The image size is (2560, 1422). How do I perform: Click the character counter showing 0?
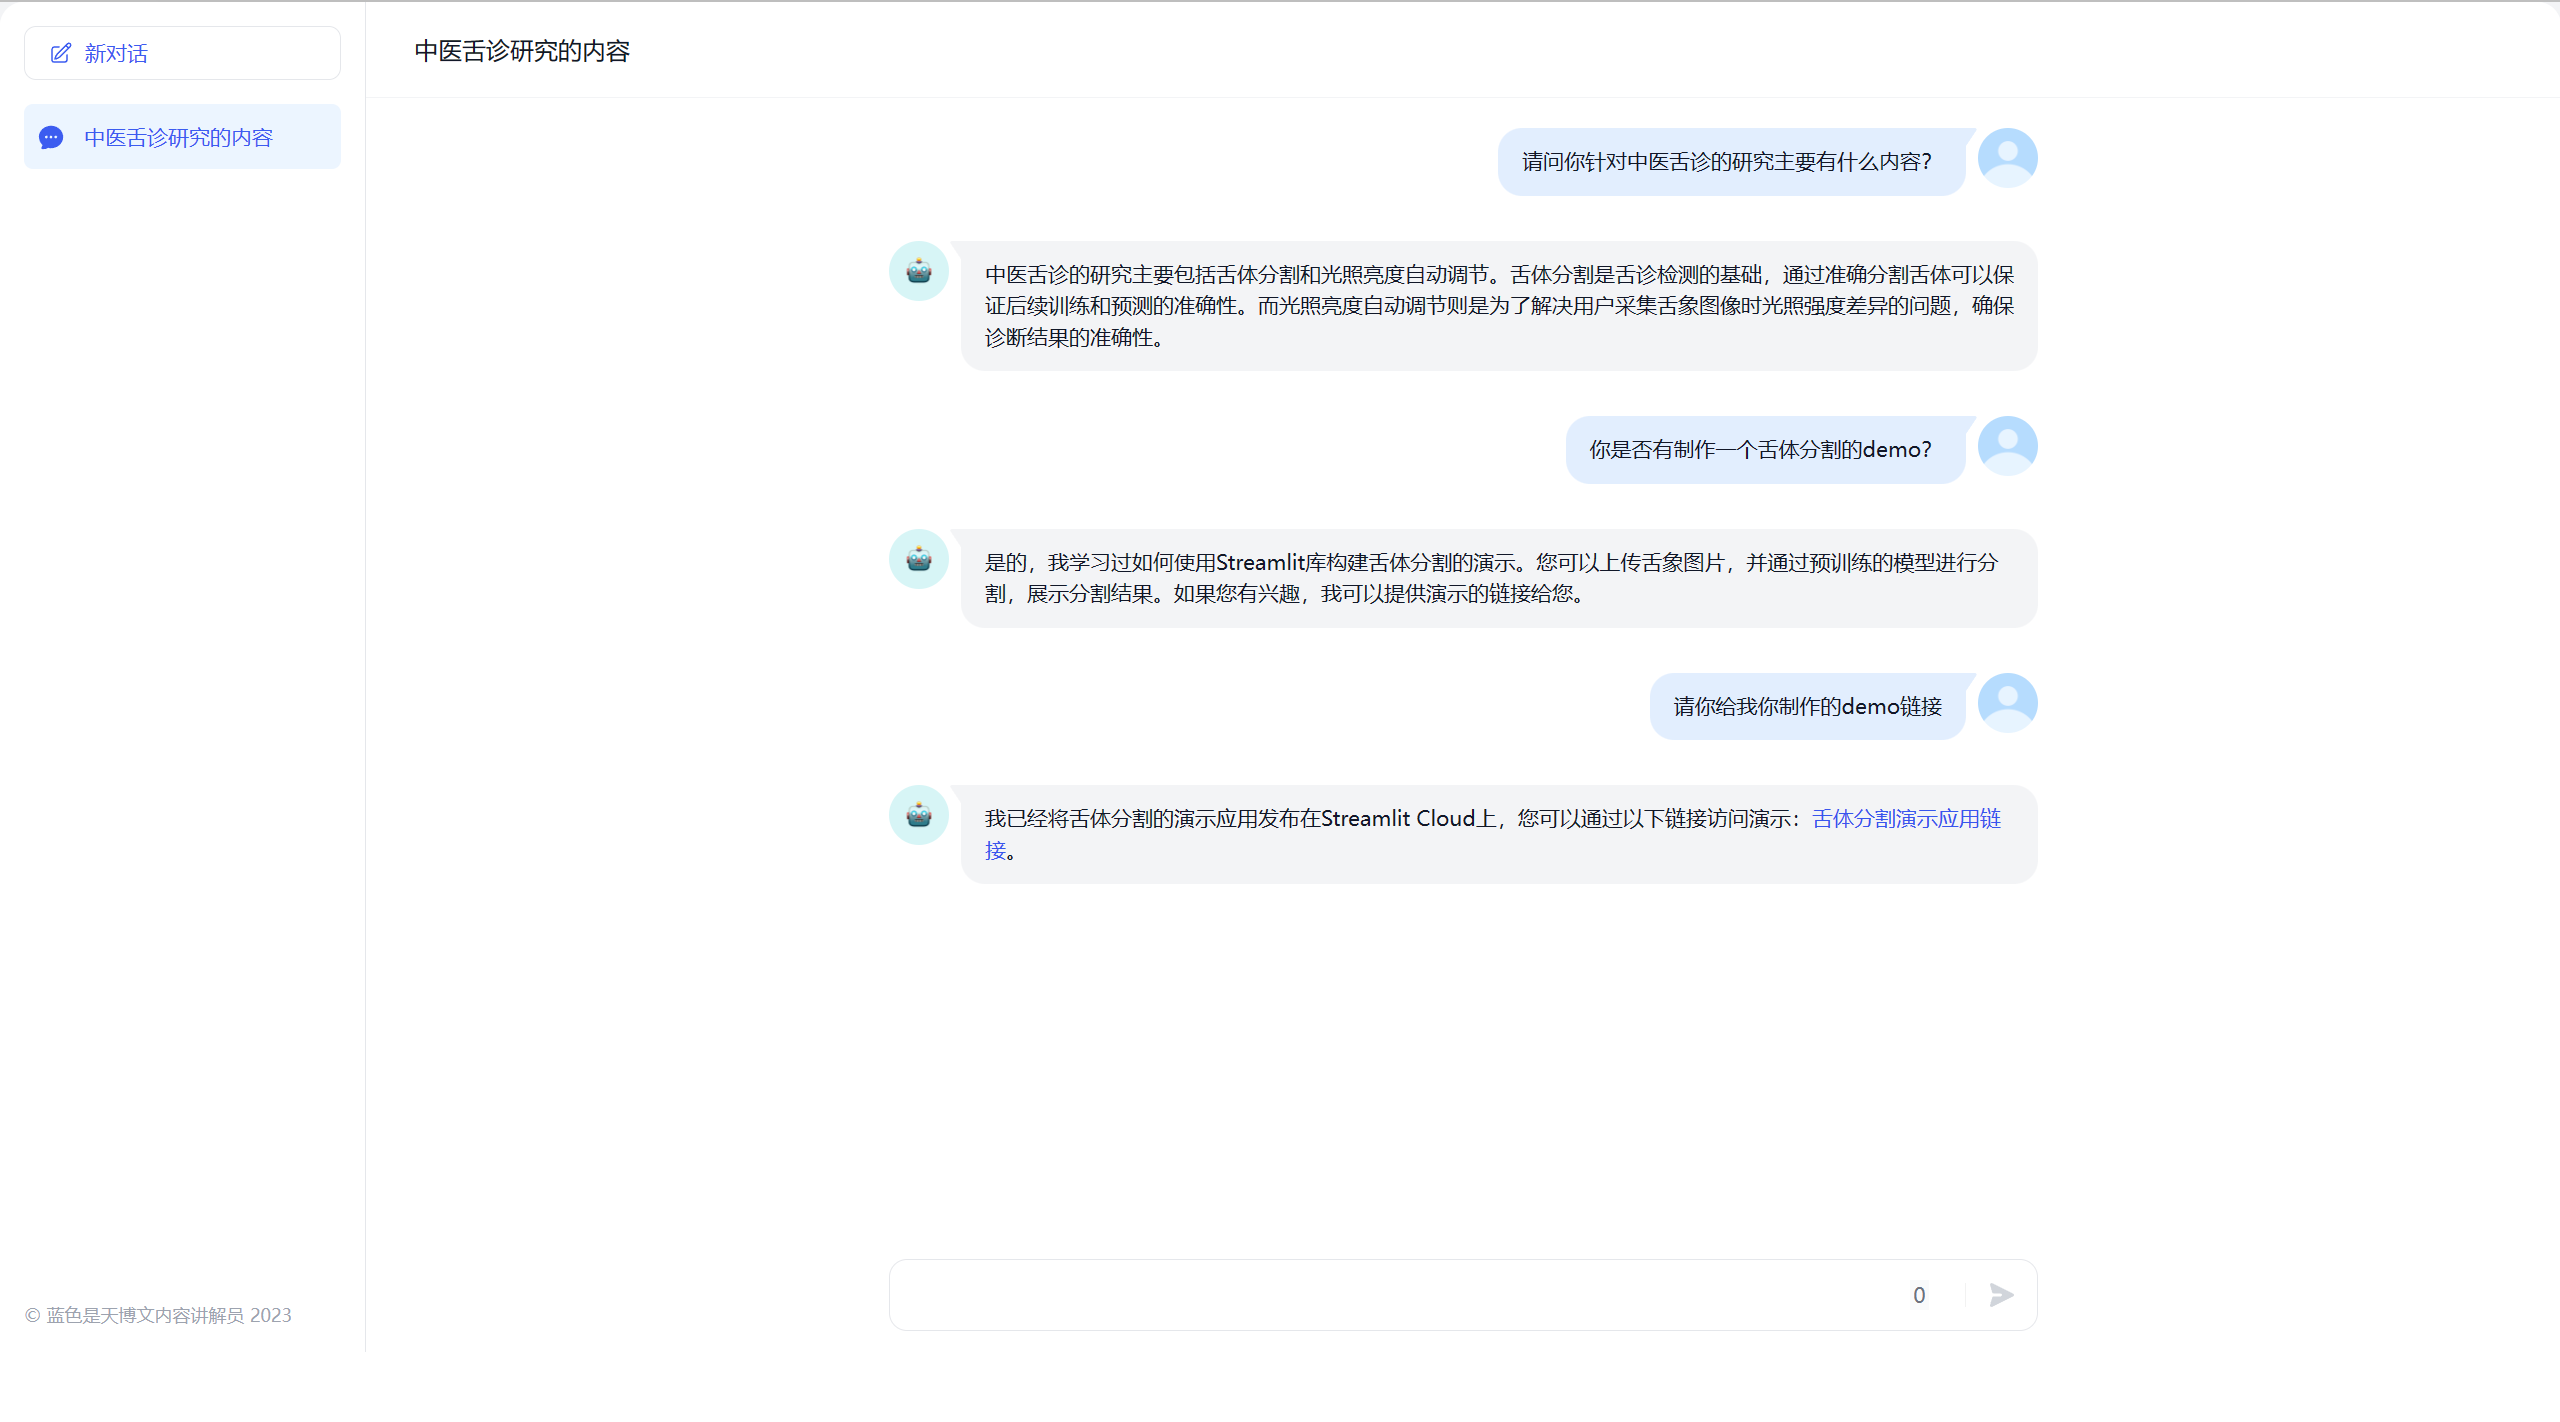coord(1918,1295)
